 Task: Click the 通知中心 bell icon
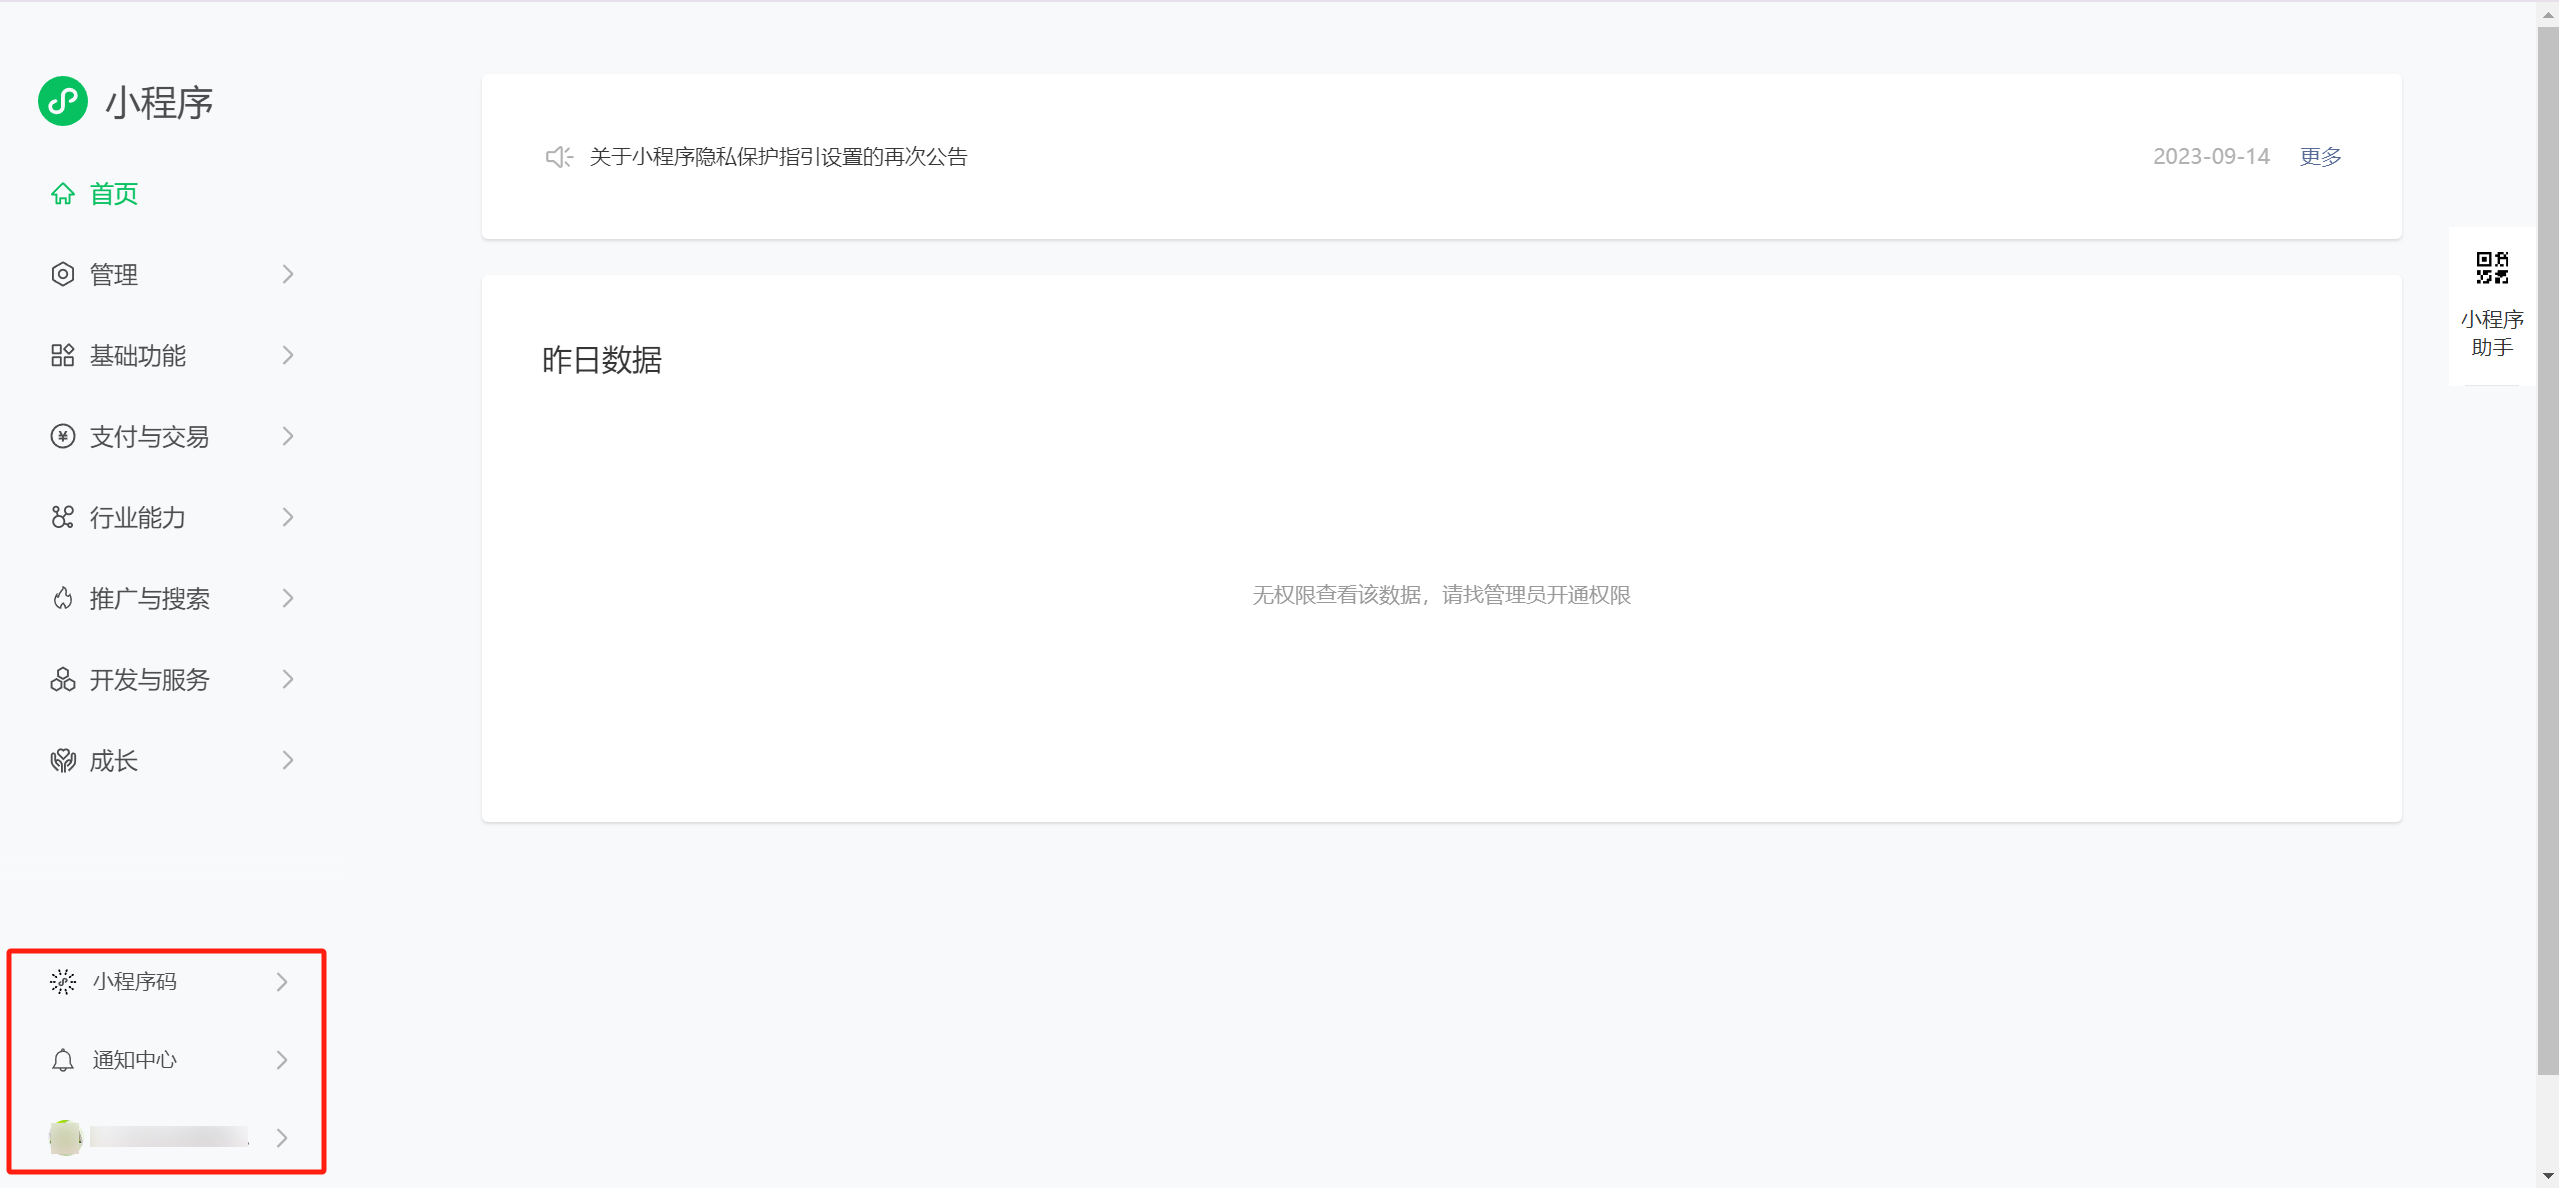(62, 1060)
